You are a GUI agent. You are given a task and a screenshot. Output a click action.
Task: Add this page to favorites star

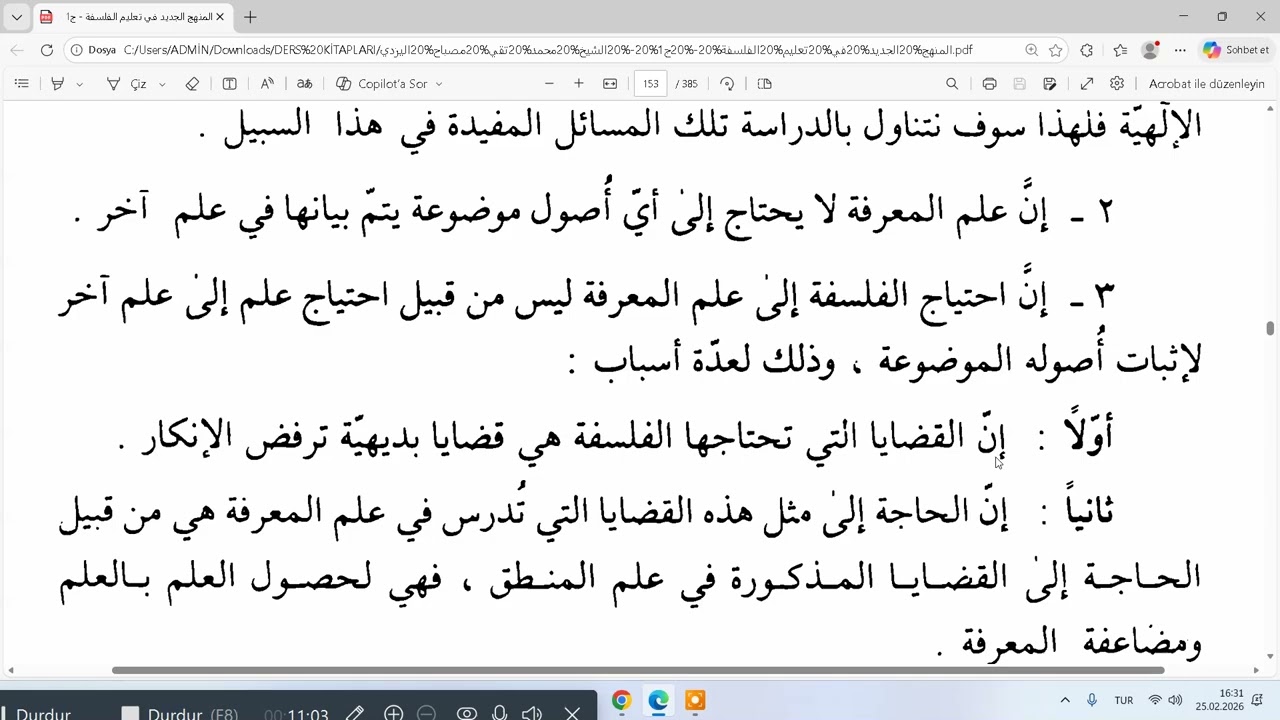click(x=1057, y=50)
